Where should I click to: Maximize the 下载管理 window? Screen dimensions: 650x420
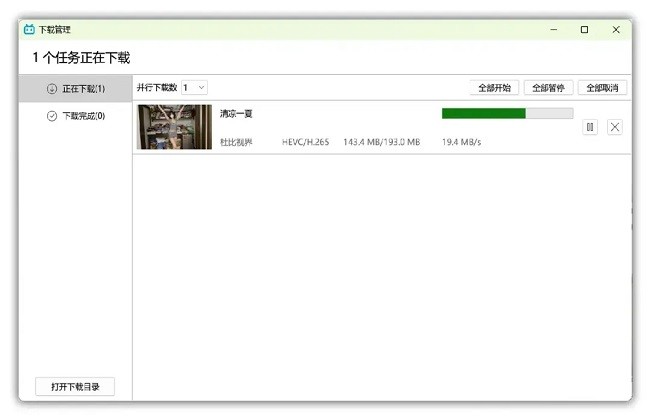tap(584, 30)
